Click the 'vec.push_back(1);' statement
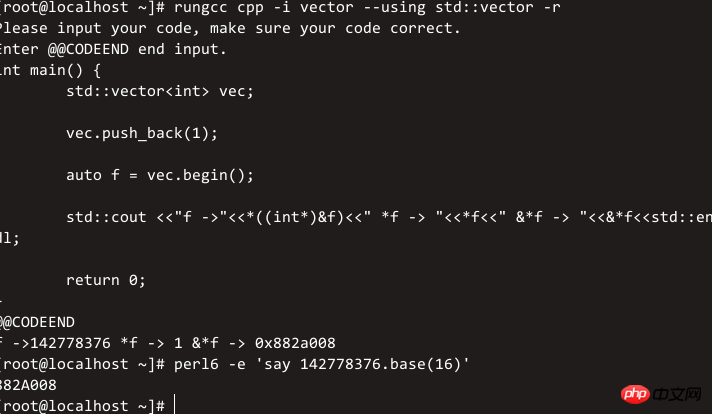The height and width of the screenshot is (414, 712). click(x=142, y=133)
